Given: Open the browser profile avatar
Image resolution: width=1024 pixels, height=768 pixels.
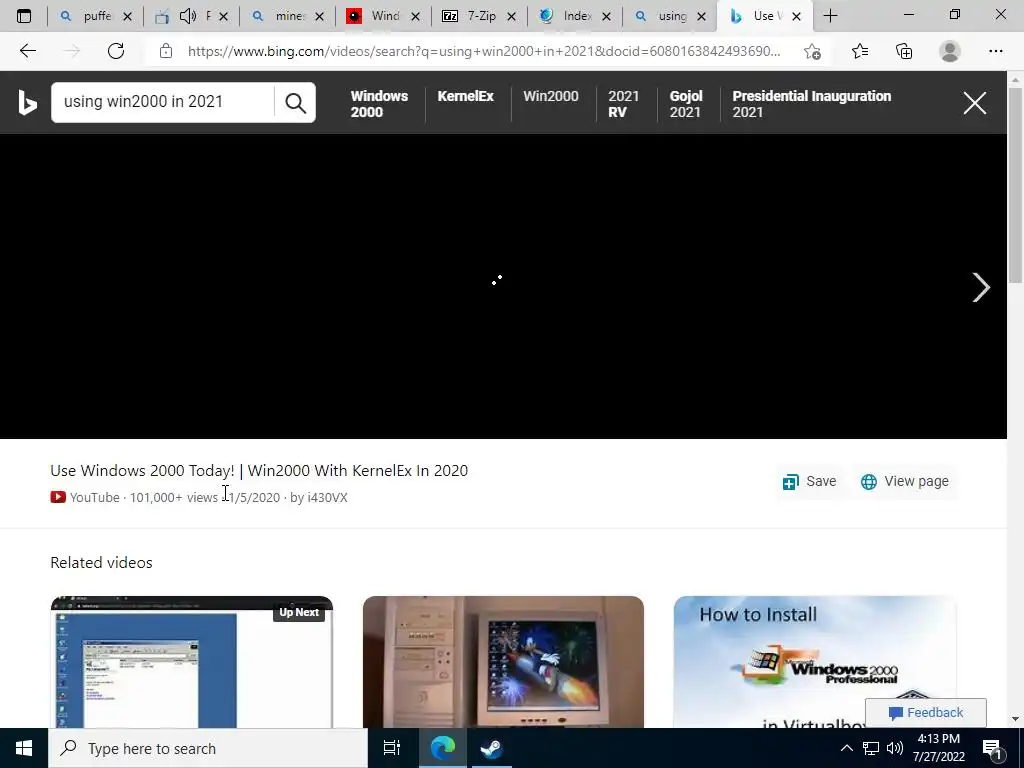Looking at the screenshot, I should [950, 51].
